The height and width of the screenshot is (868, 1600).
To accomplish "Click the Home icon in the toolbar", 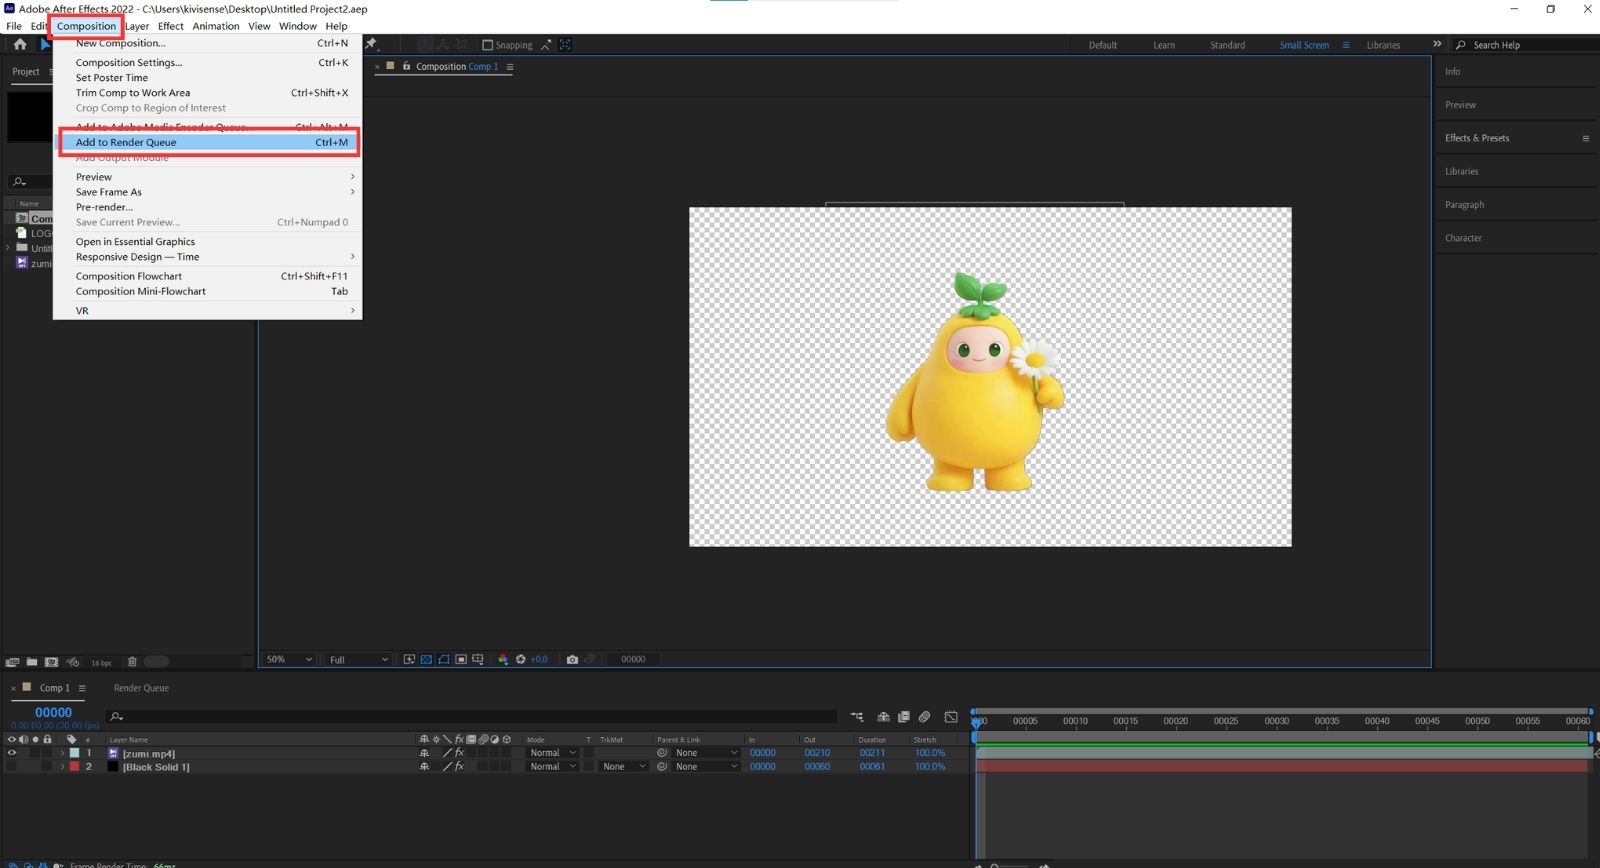I will [20, 44].
